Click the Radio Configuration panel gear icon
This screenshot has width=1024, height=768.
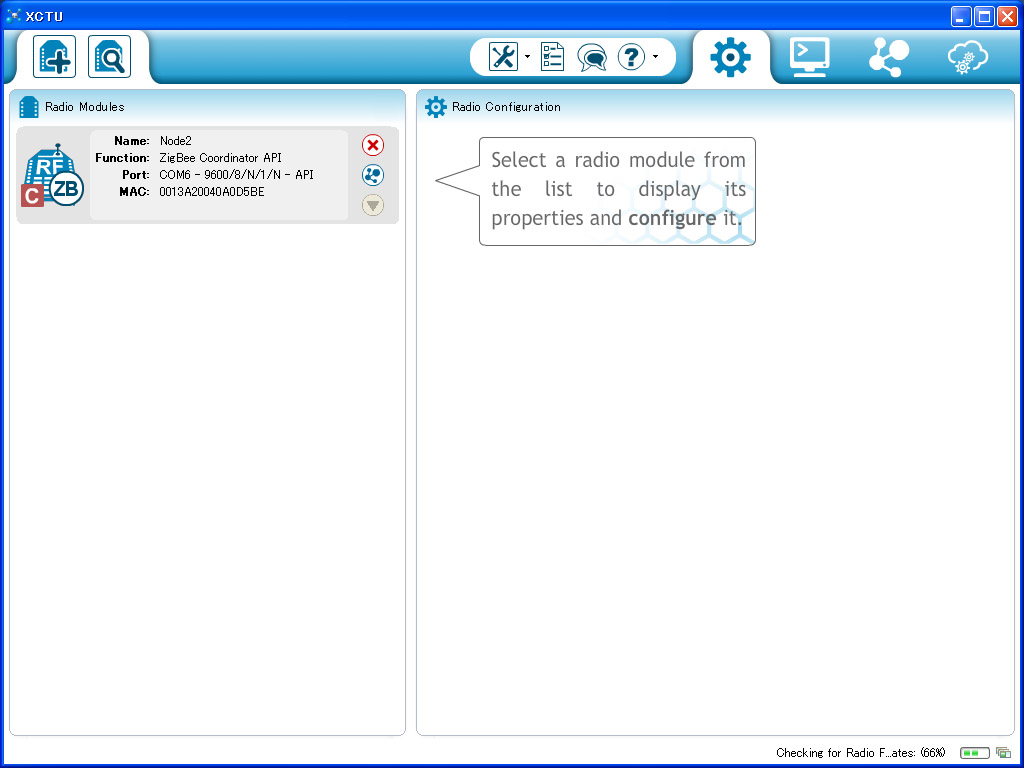click(436, 107)
